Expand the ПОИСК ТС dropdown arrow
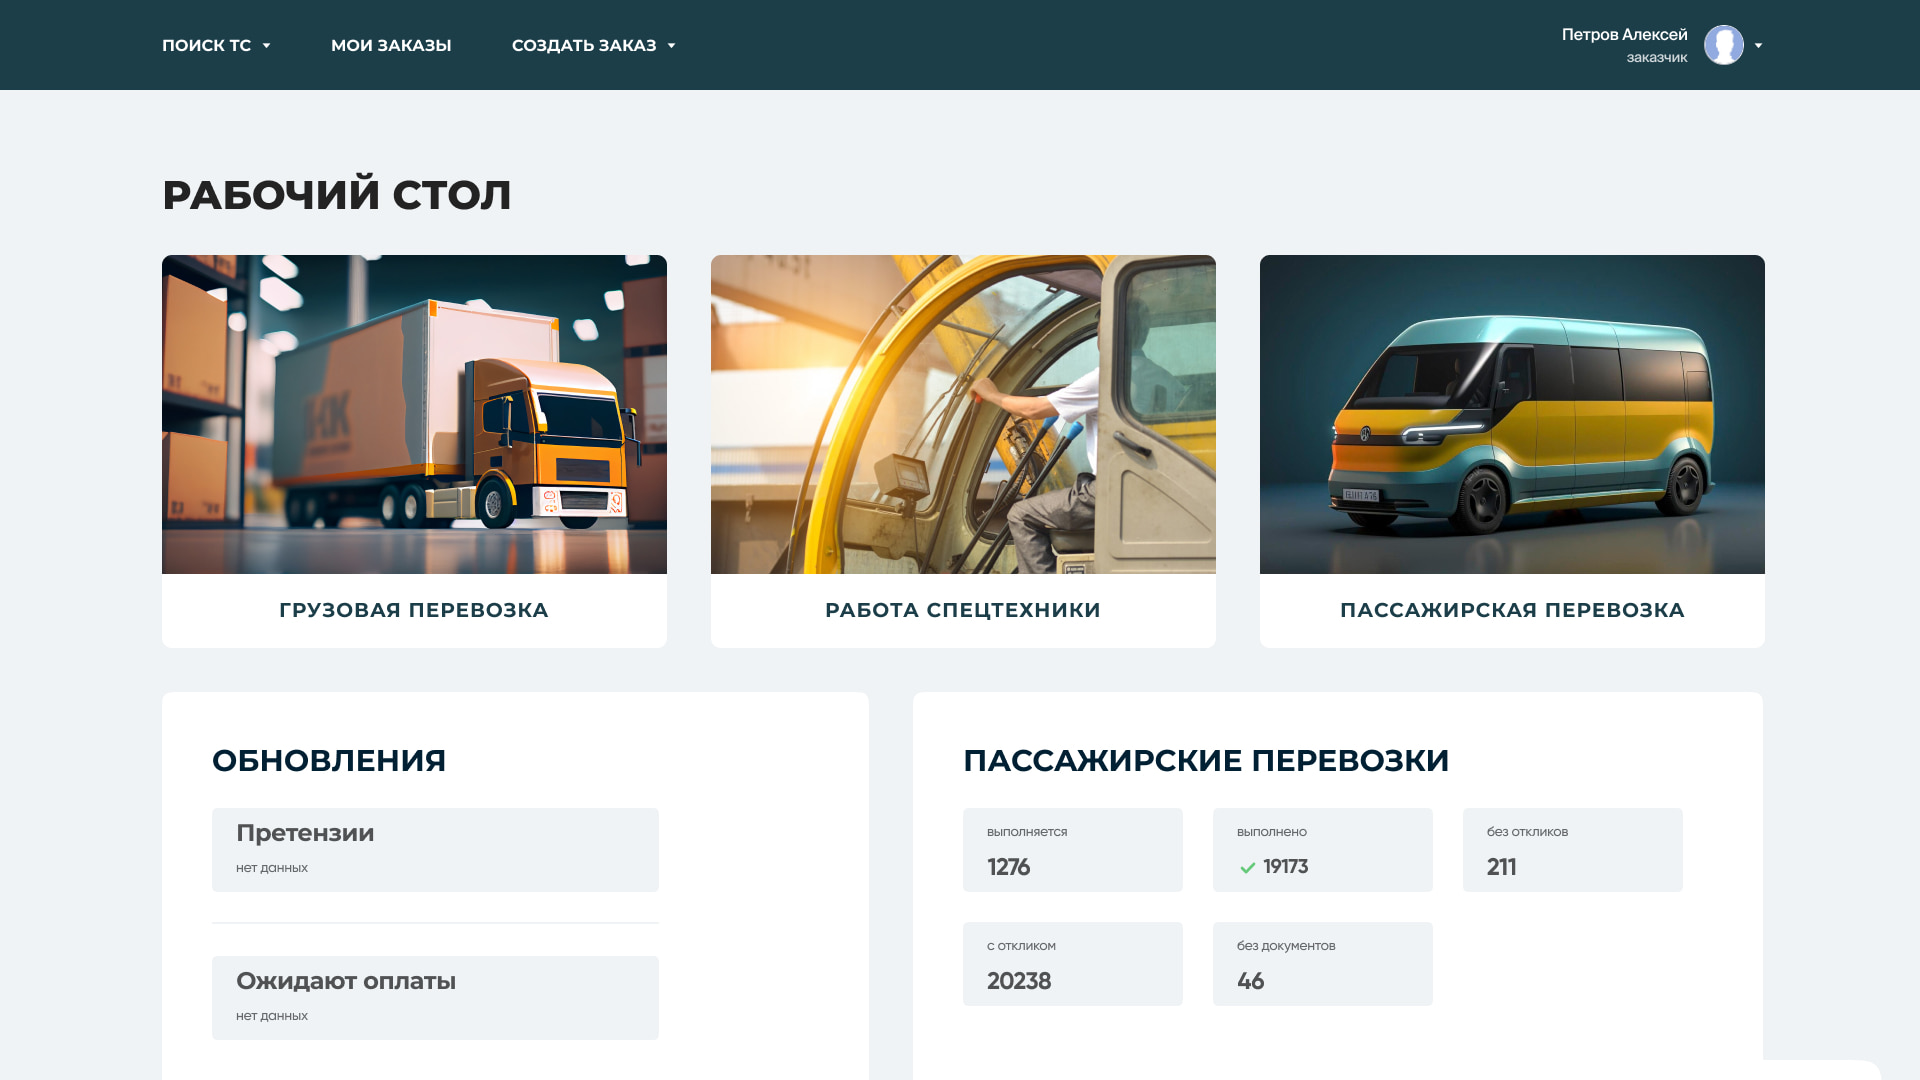1920x1080 pixels. (x=266, y=46)
